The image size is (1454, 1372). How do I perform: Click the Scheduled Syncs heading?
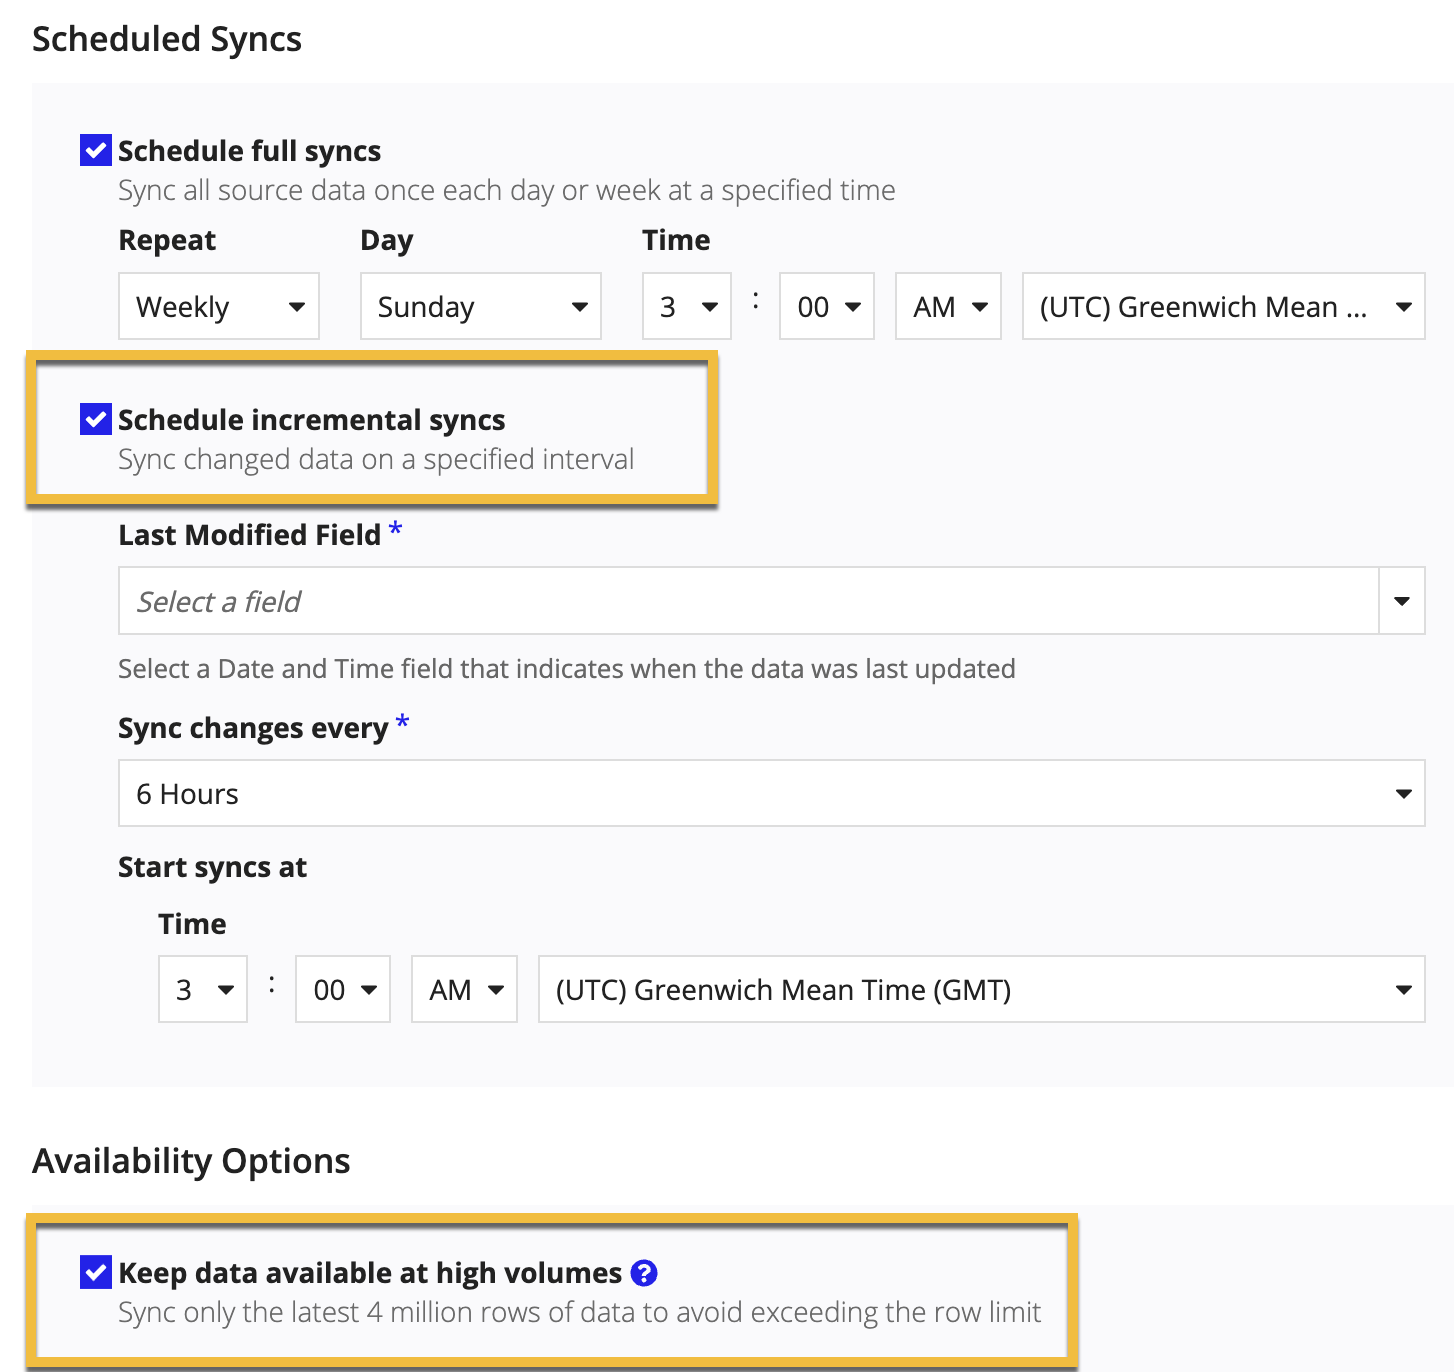pos(167,39)
